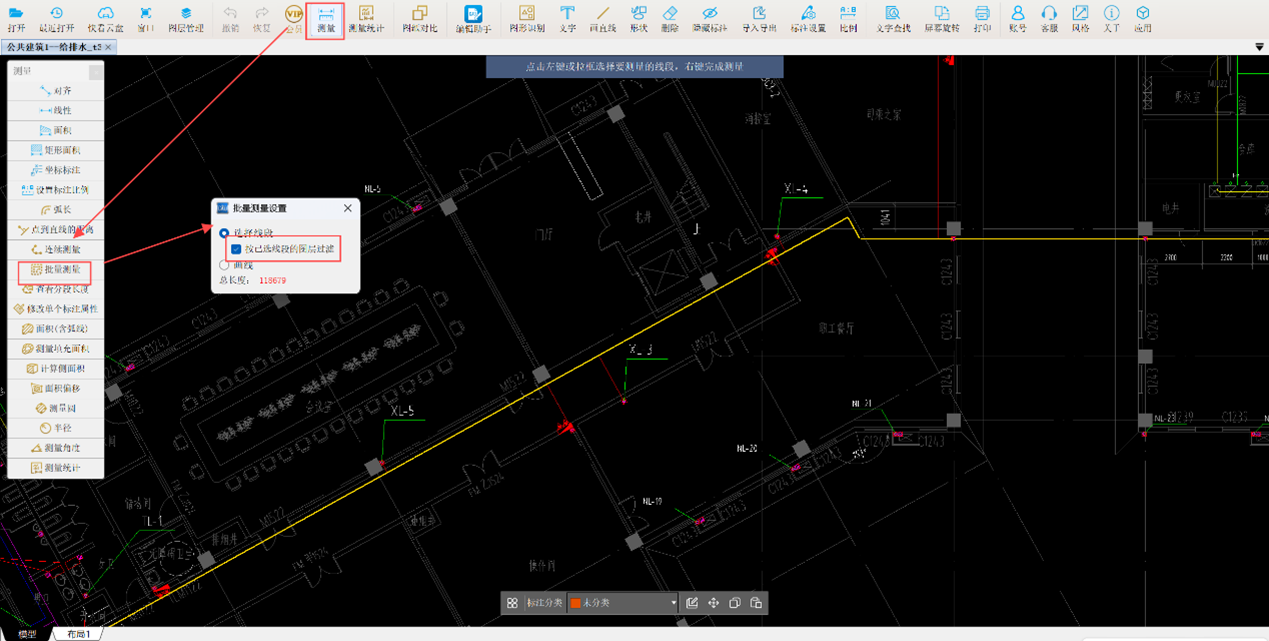Close the 批量测量设置 dialog
The height and width of the screenshot is (641, 1269).
point(348,208)
